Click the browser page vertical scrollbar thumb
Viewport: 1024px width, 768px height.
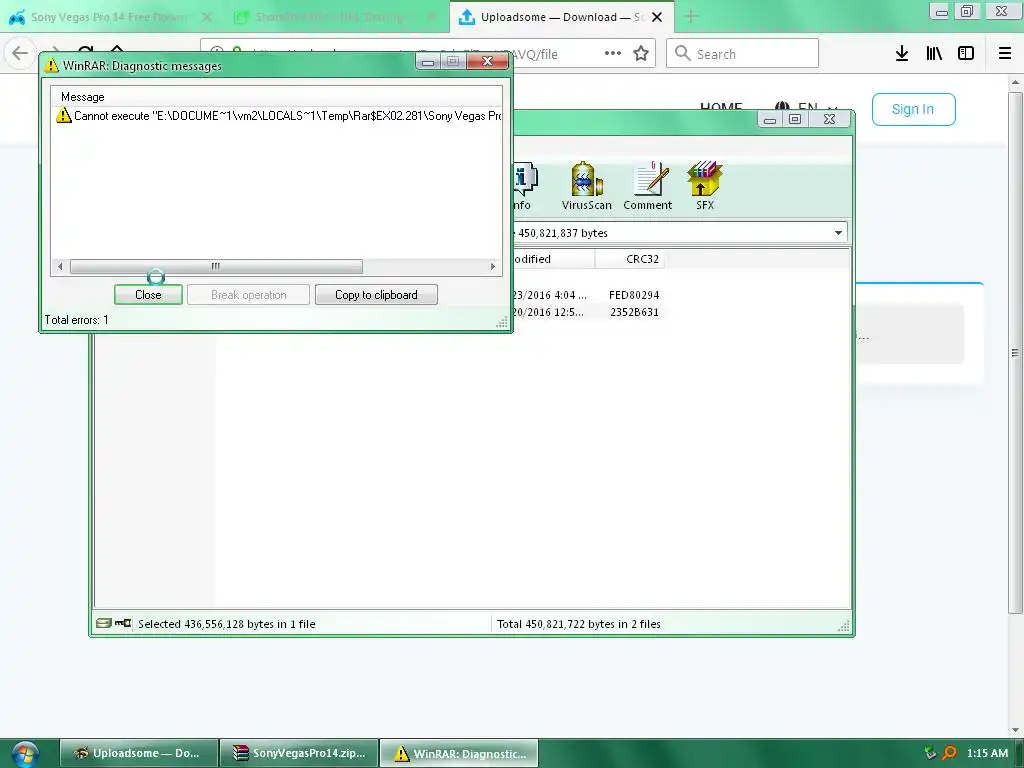tap(1015, 353)
